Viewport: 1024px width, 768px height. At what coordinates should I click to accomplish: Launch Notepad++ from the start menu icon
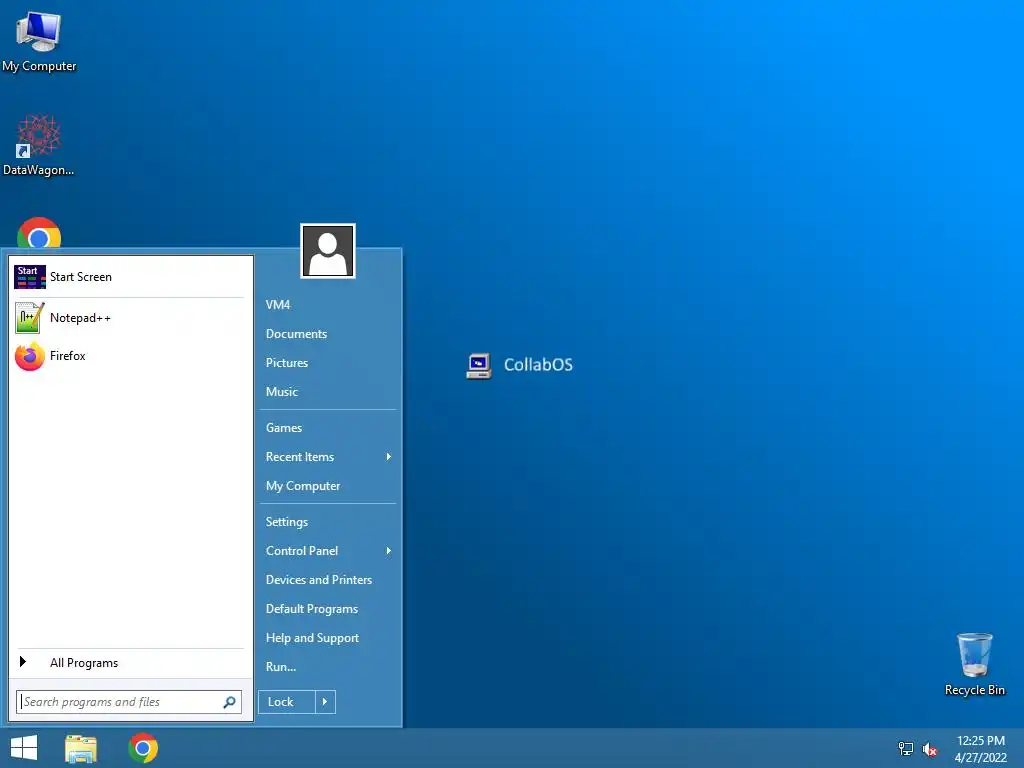click(x=29, y=318)
